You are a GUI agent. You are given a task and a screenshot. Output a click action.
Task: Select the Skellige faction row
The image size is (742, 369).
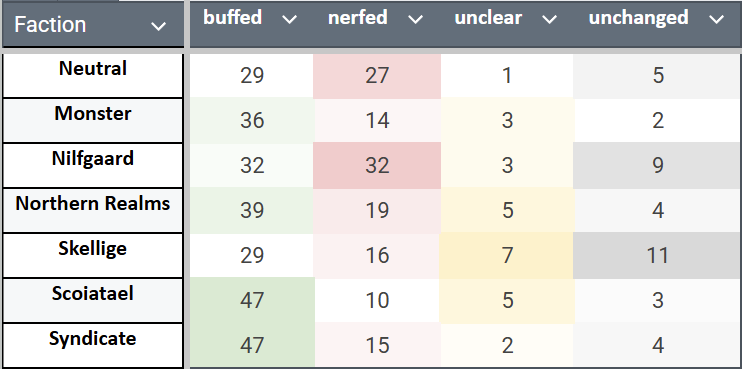pos(93,255)
